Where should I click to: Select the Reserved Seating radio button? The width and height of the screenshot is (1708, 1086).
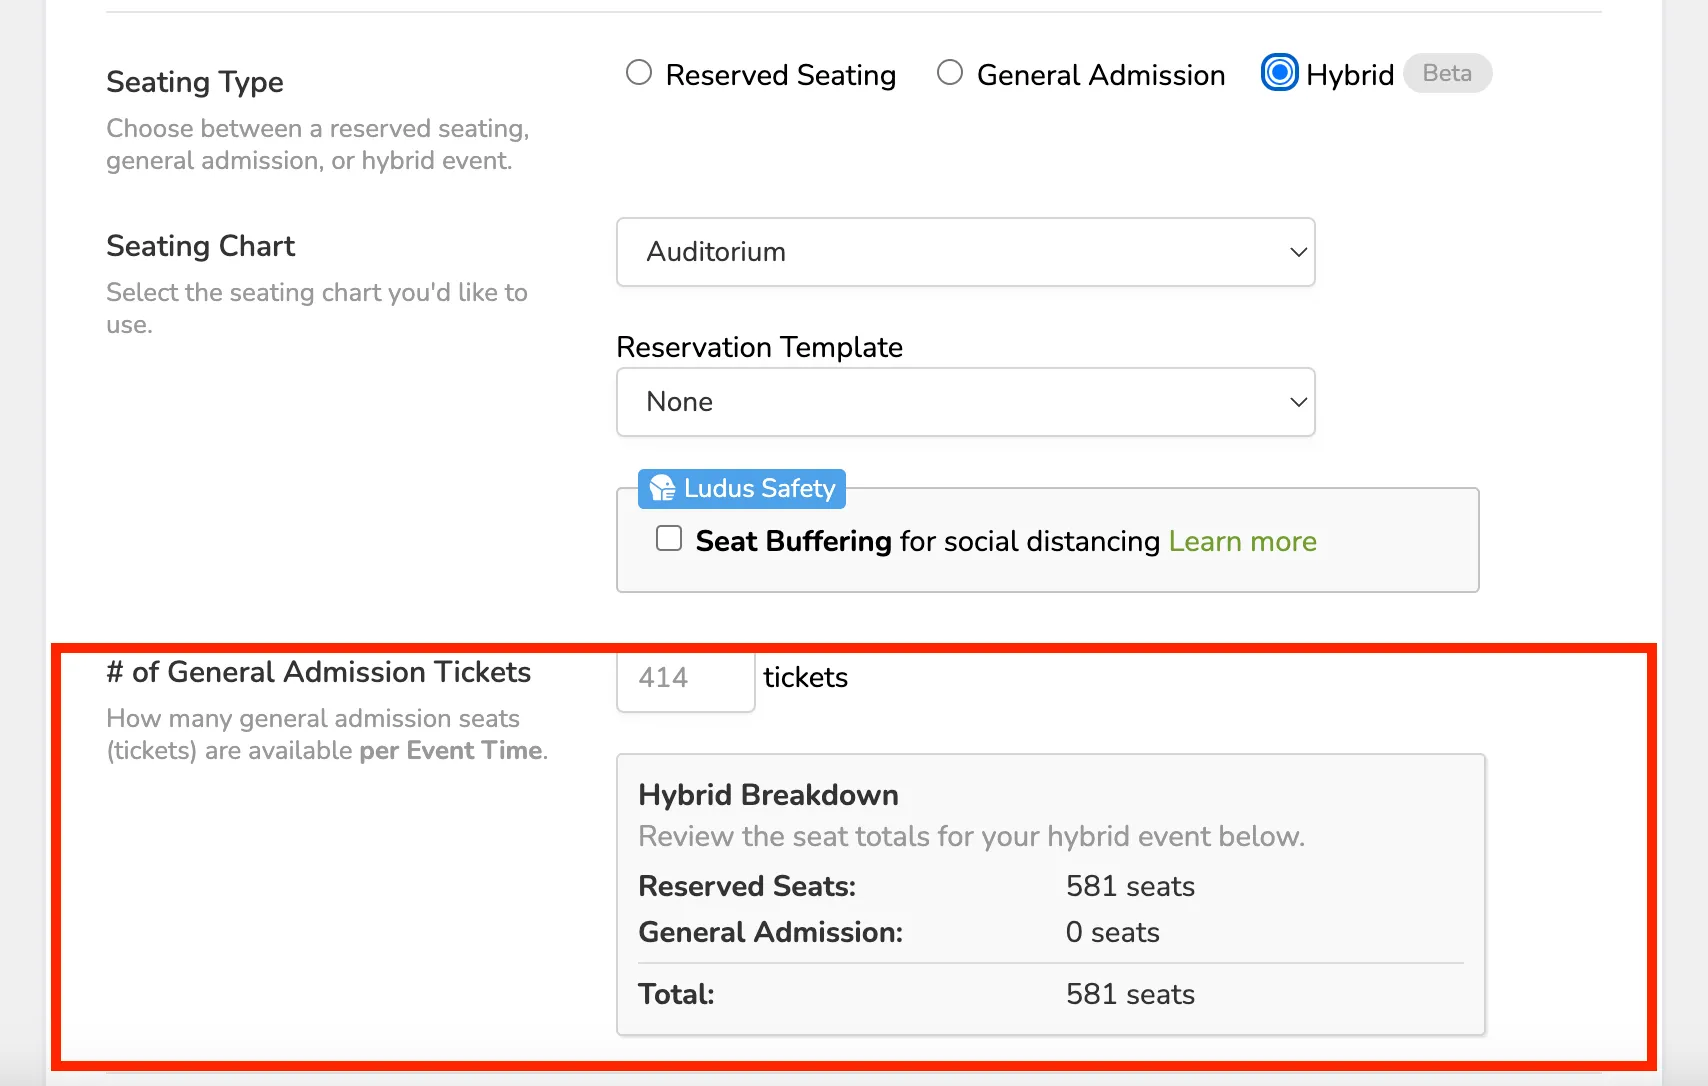tap(639, 73)
